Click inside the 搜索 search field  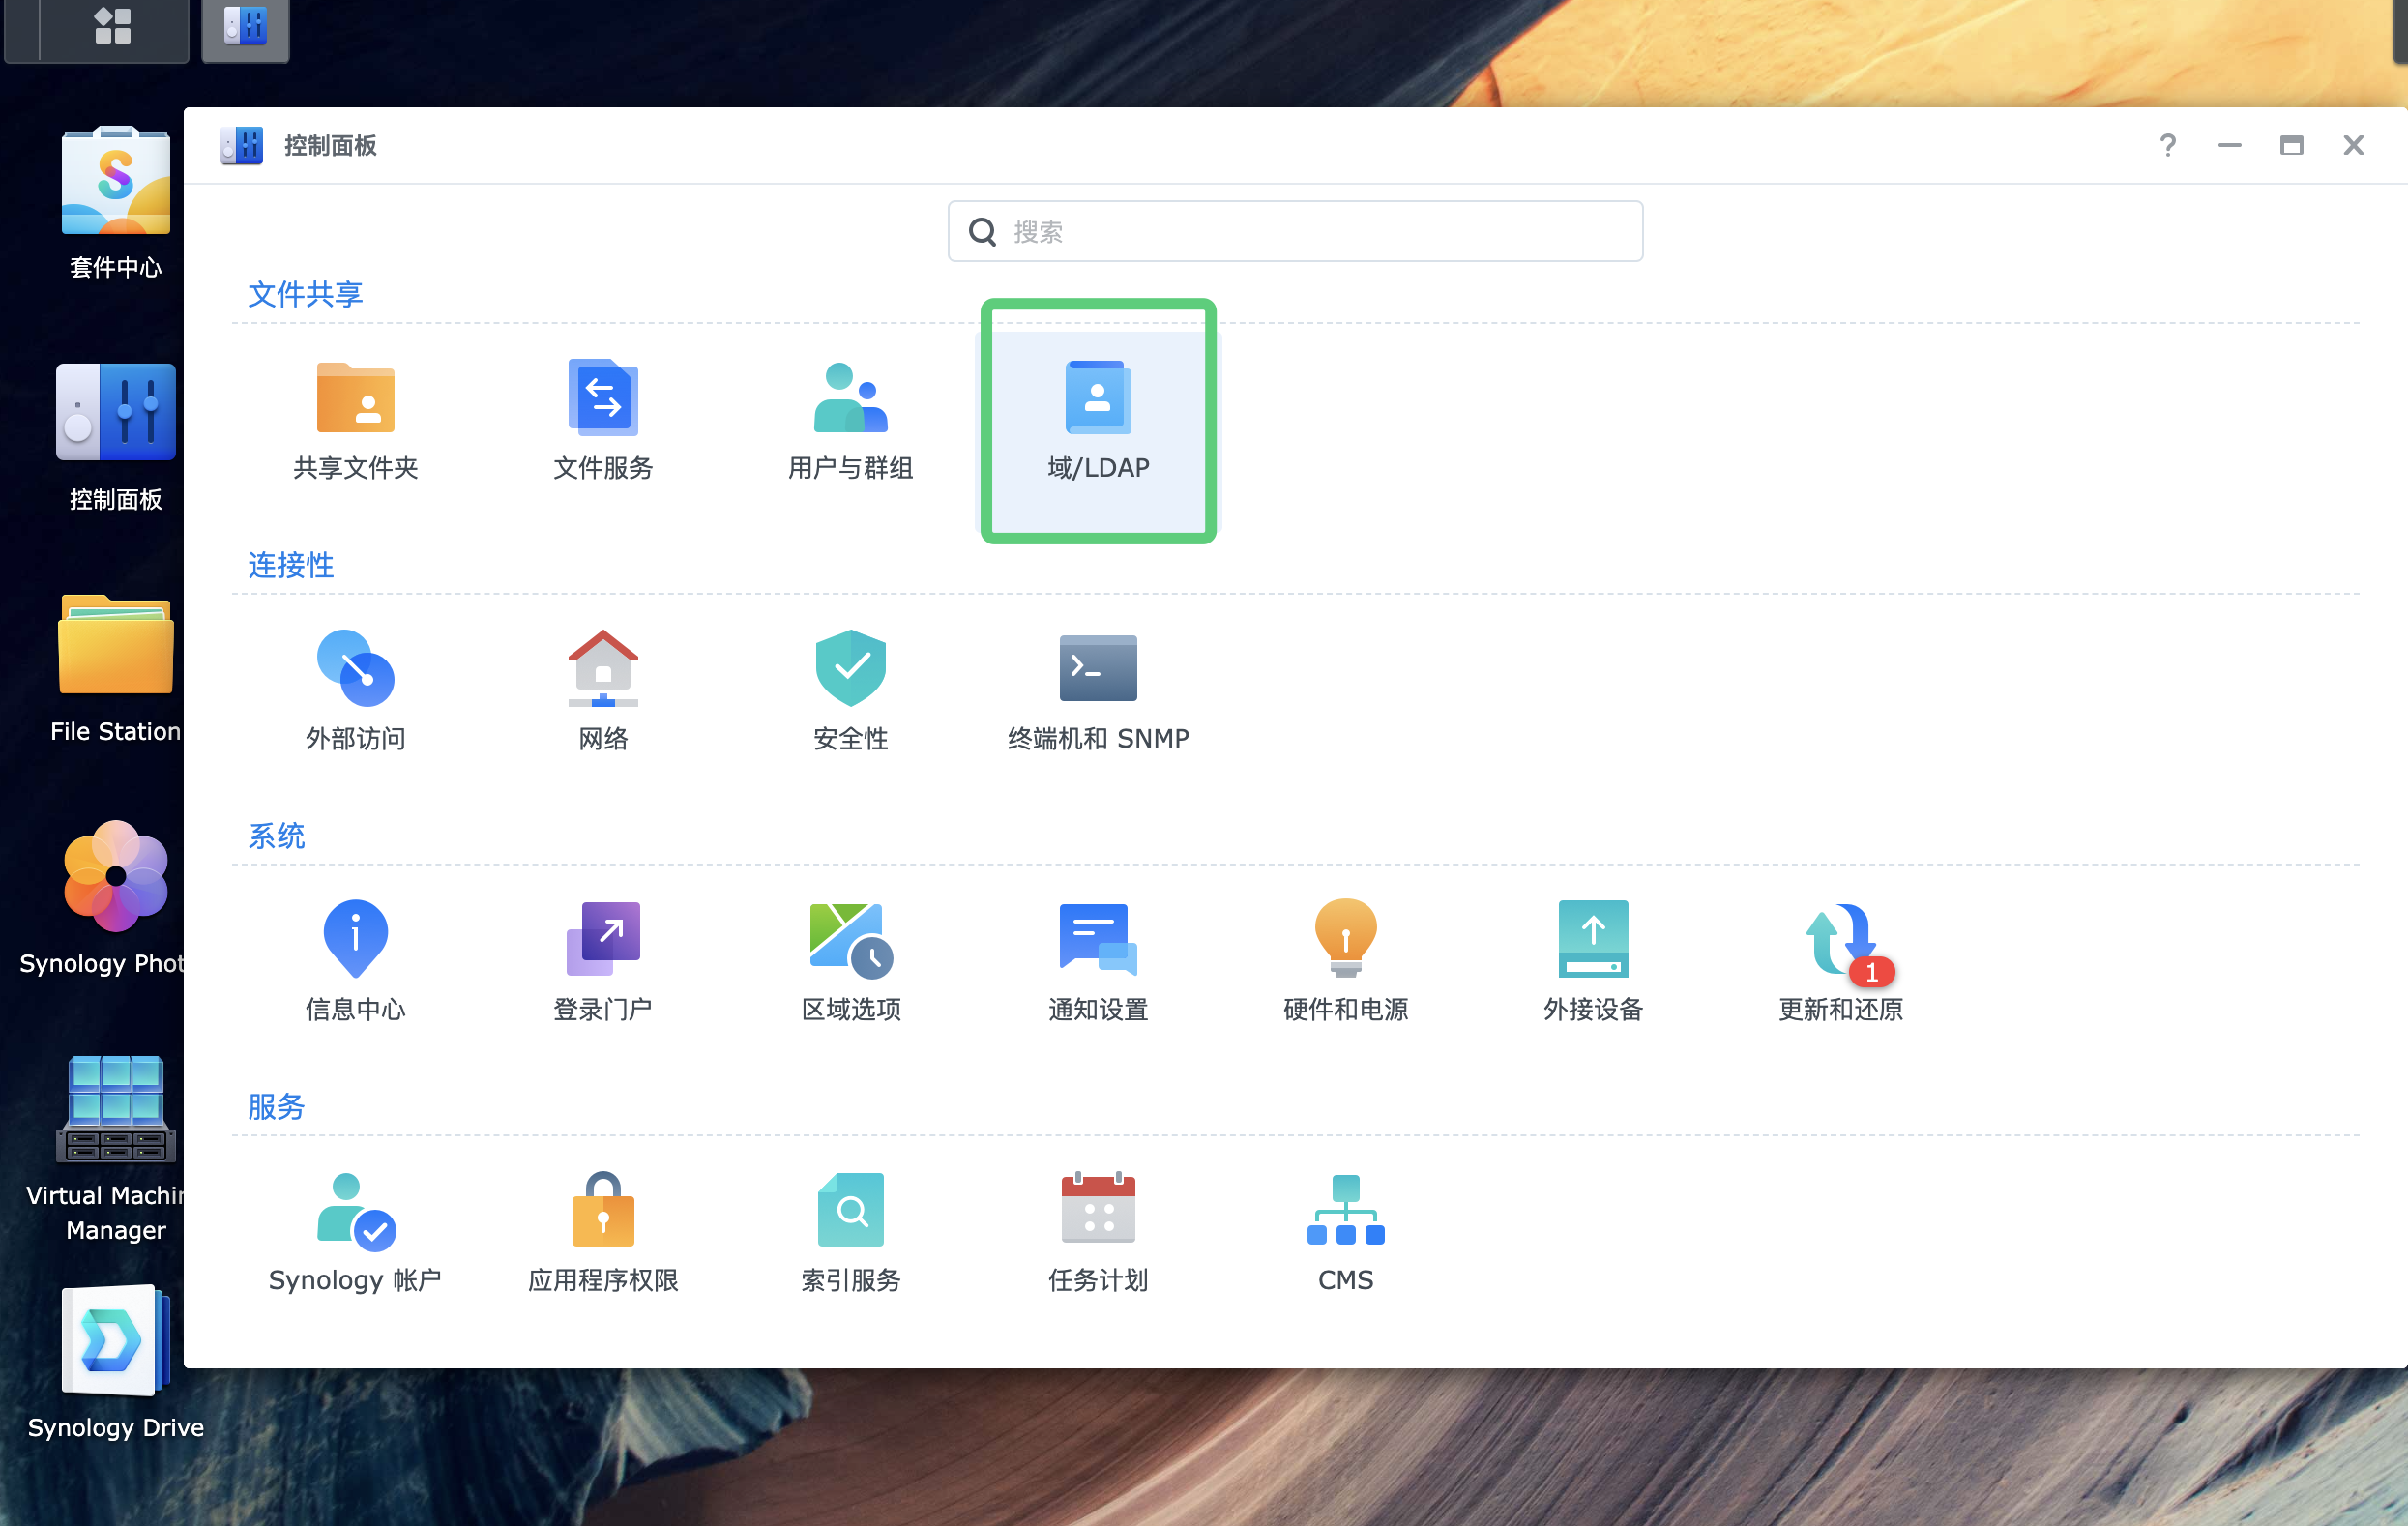click(1295, 231)
